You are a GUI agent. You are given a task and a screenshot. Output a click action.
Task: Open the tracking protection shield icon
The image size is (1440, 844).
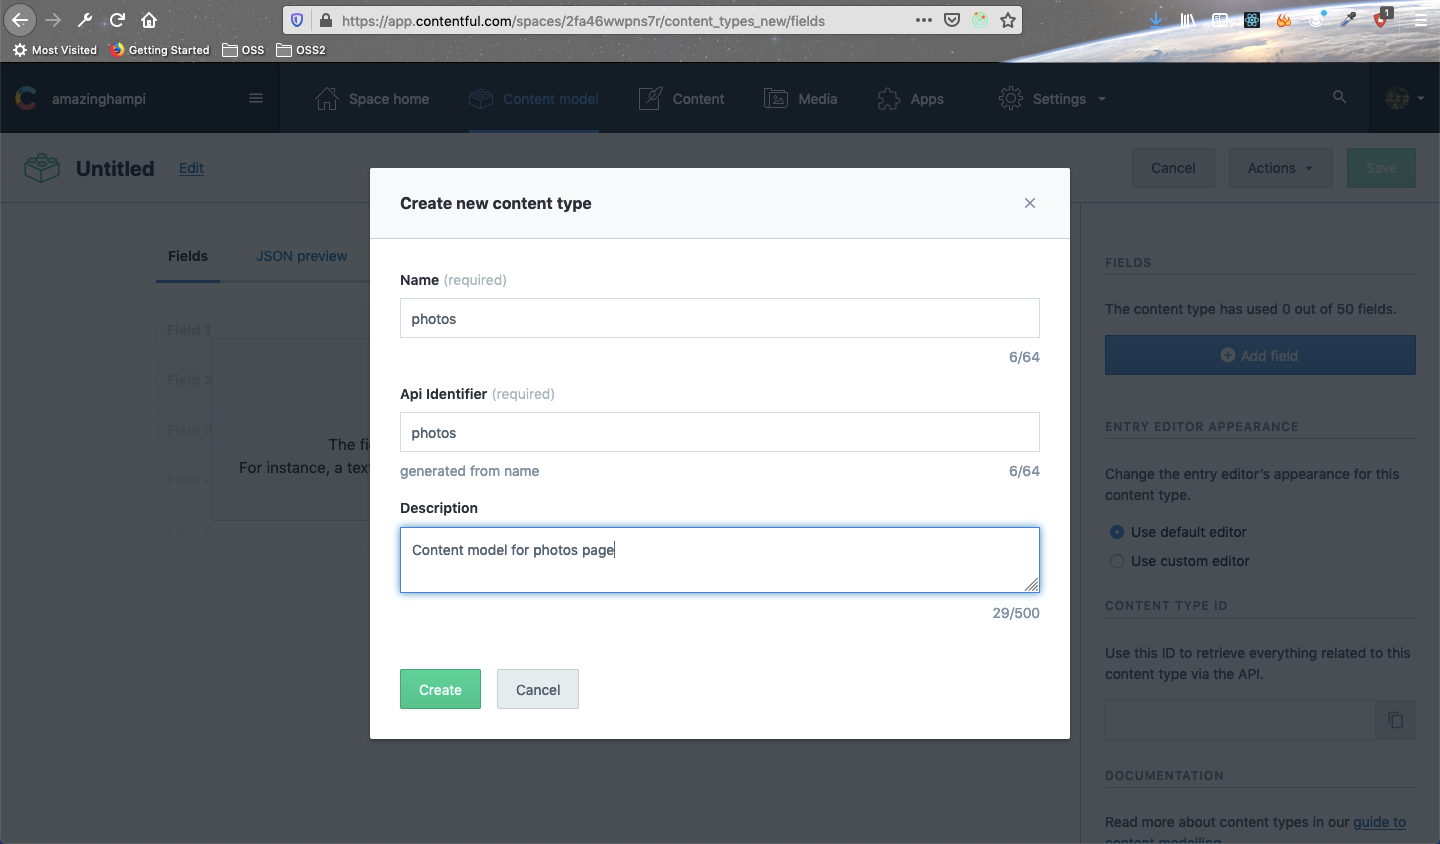[297, 20]
